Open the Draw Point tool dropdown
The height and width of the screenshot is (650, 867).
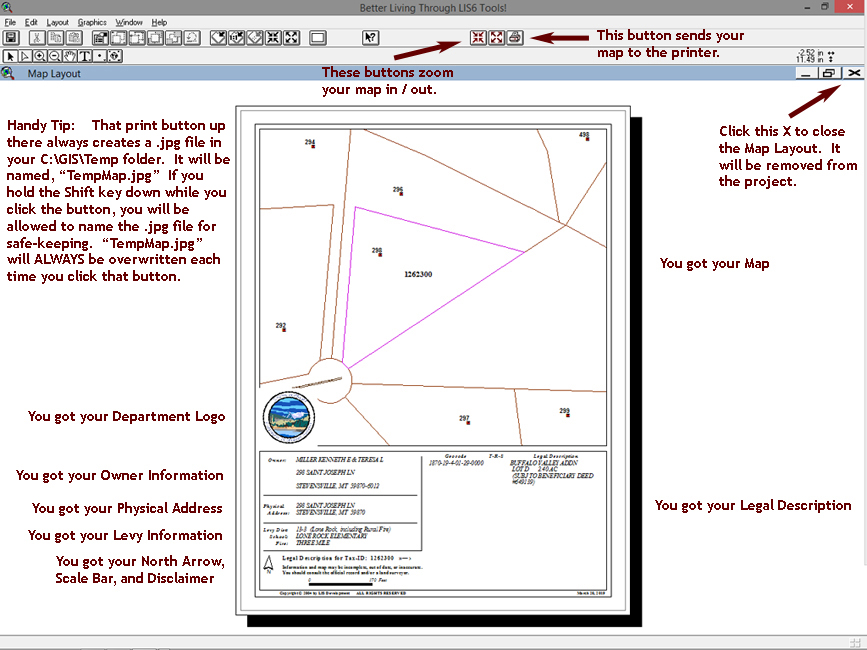point(100,56)
